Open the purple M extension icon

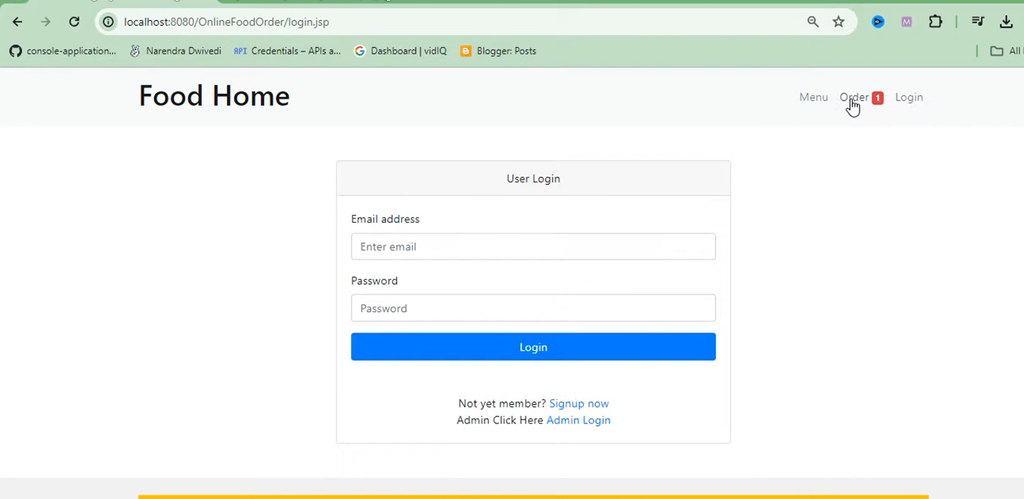coord(906,22)
